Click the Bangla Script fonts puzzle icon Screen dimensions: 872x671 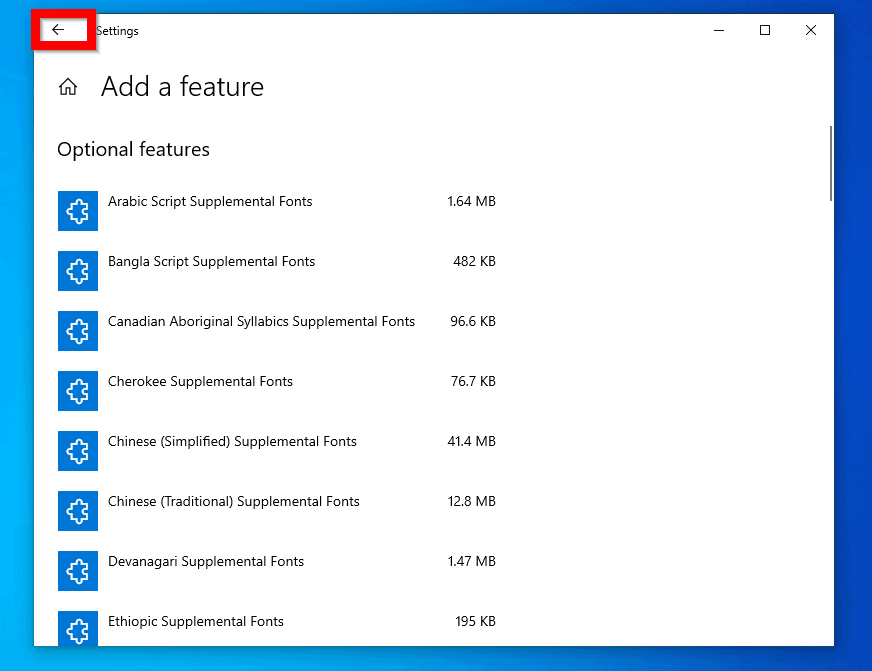click(x=78, y=271)
